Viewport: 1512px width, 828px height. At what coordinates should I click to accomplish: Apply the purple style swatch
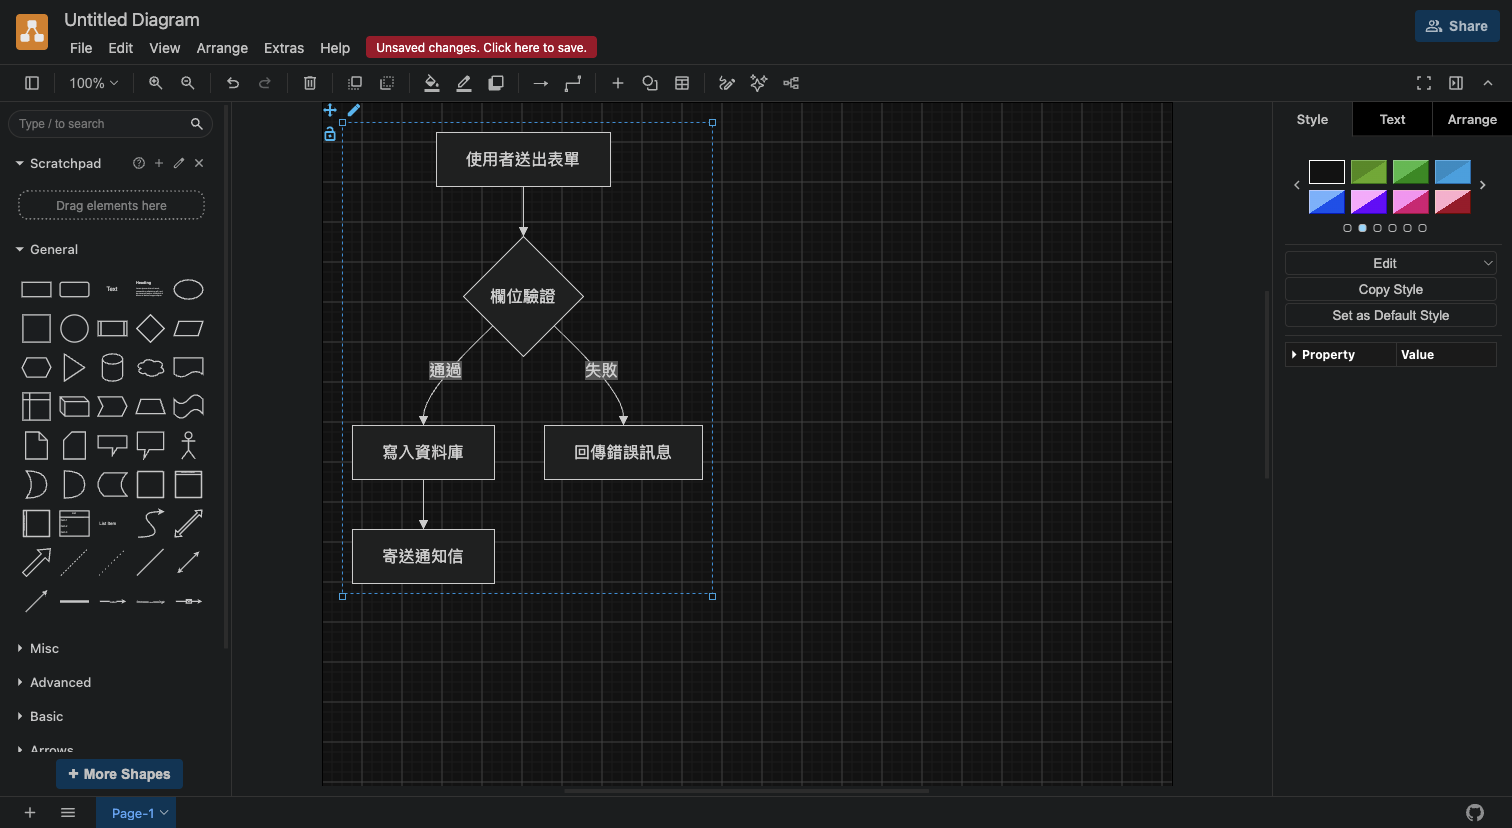pyautogui.click(x=1369, y=201)
